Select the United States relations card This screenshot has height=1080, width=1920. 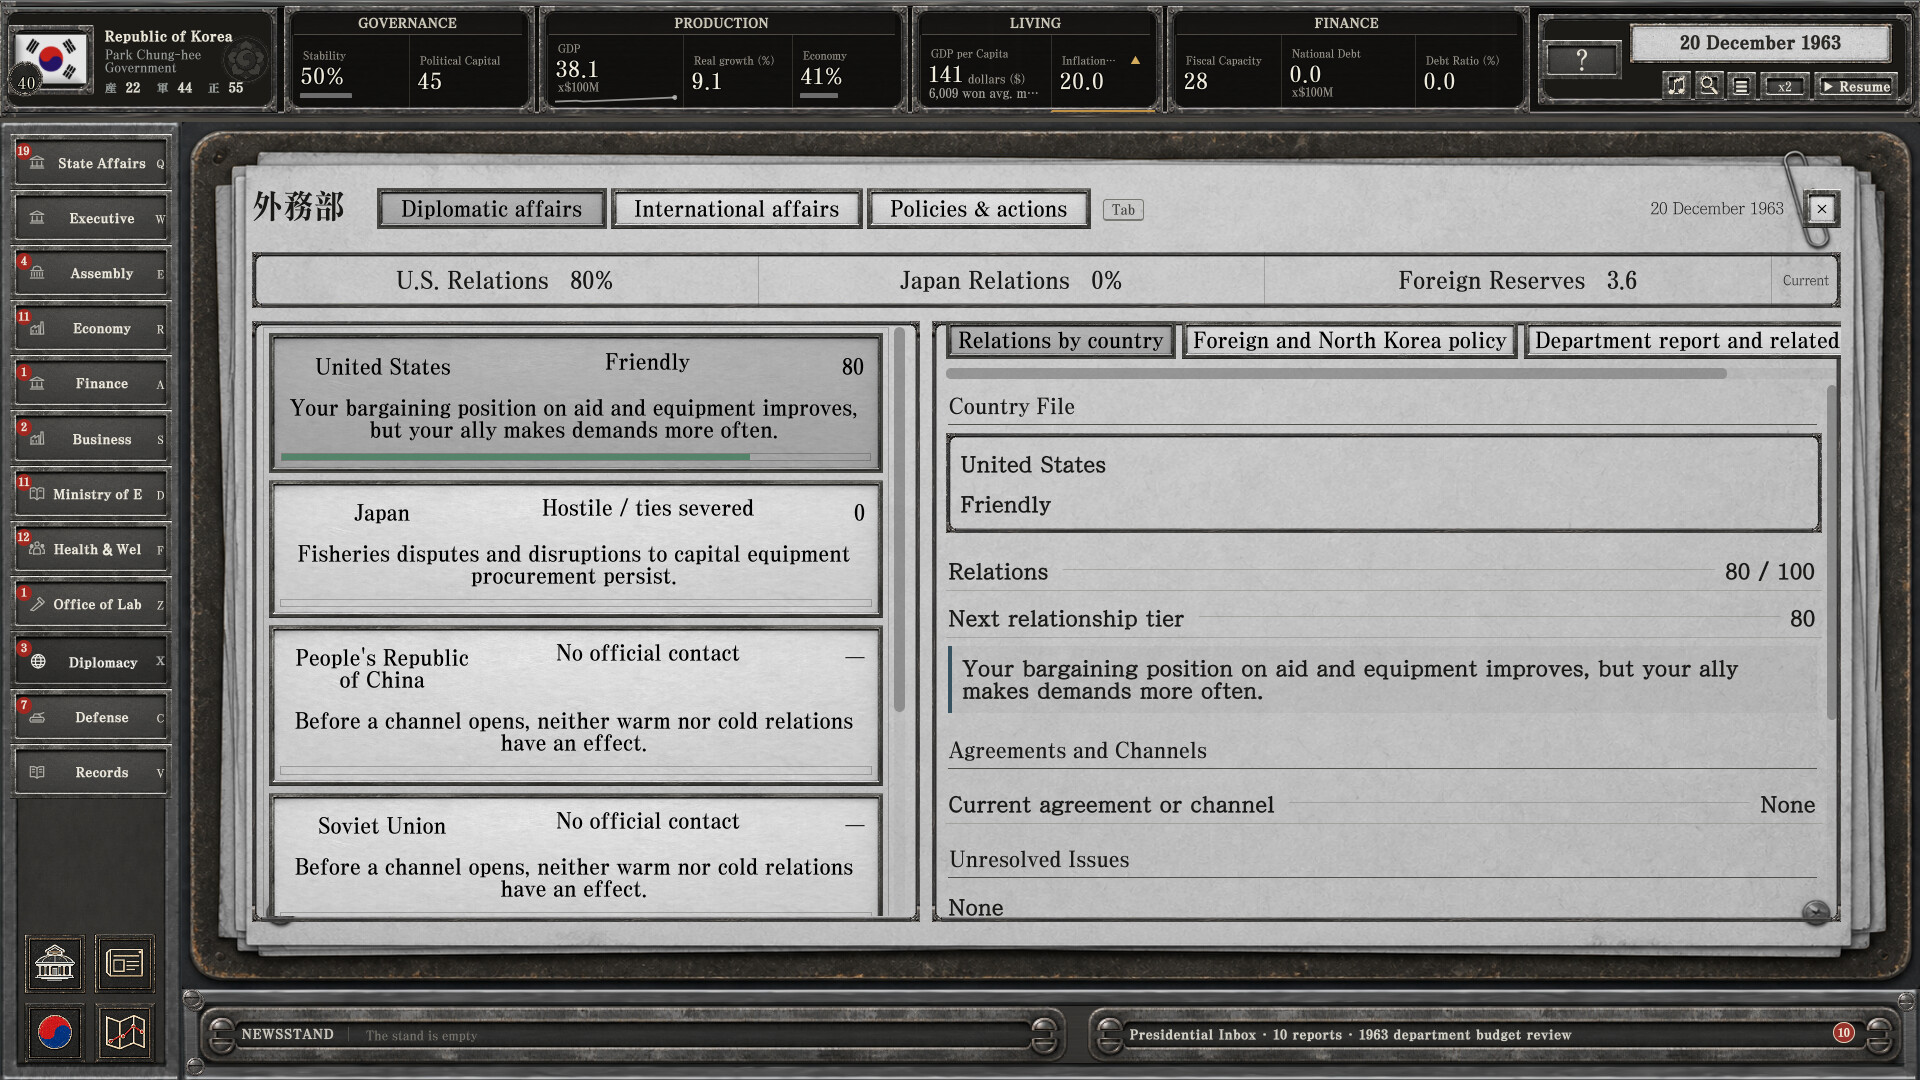click(575, 402)
